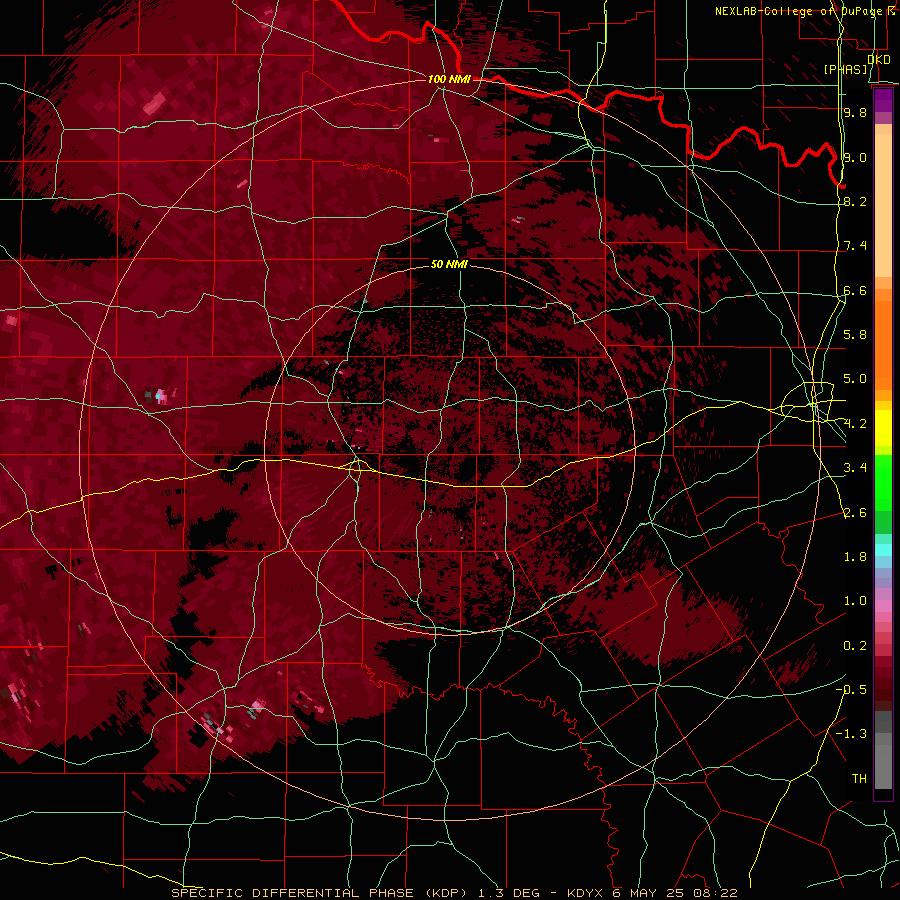The image size is (900, 900).
Task: Click the -0.5 value on color scale
Action: (851, 689)
